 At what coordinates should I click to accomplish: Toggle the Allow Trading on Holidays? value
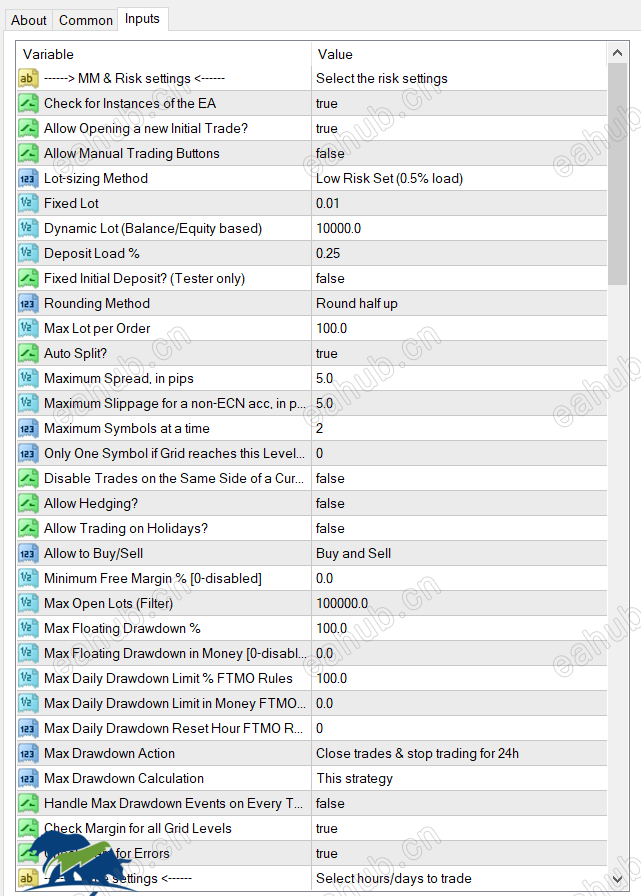click(x=459, y=529)
